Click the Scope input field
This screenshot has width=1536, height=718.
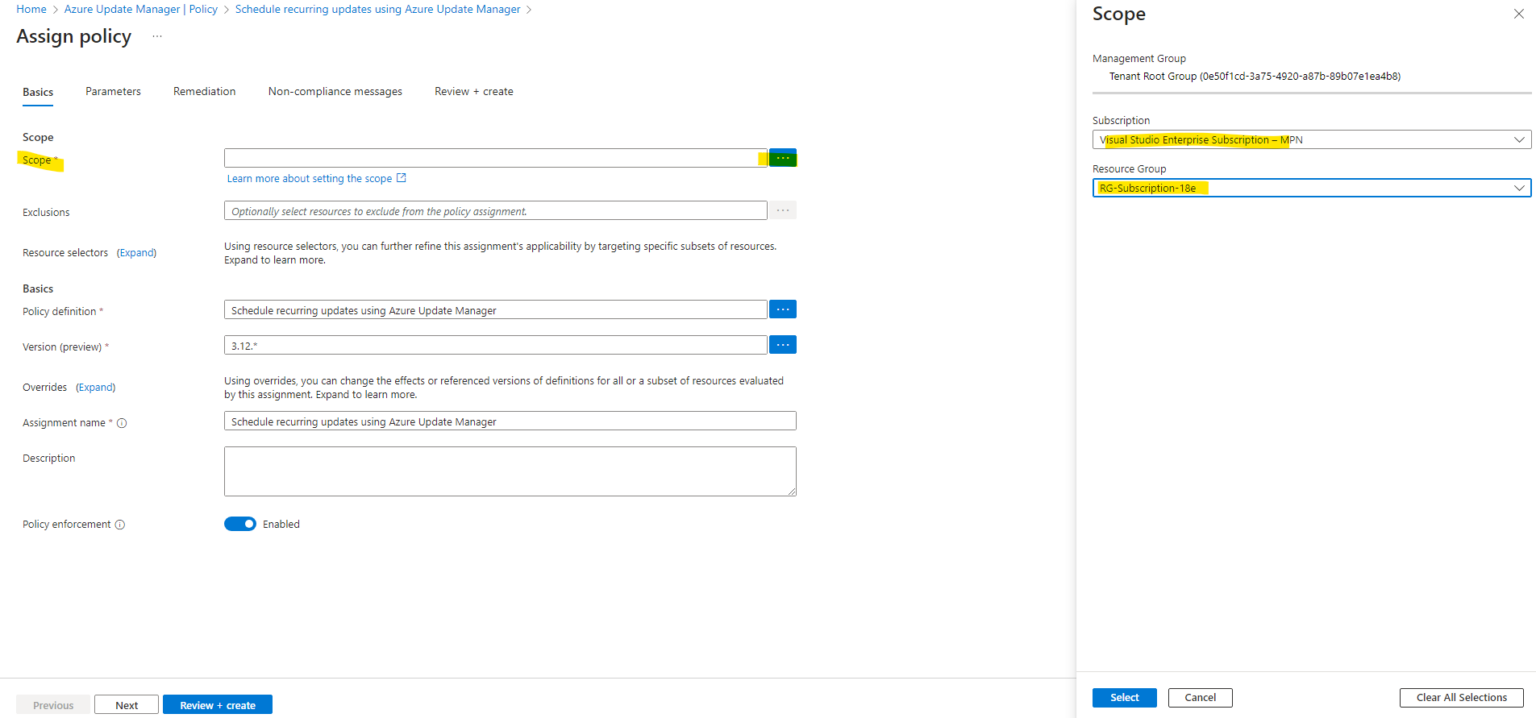coord(495,158)
